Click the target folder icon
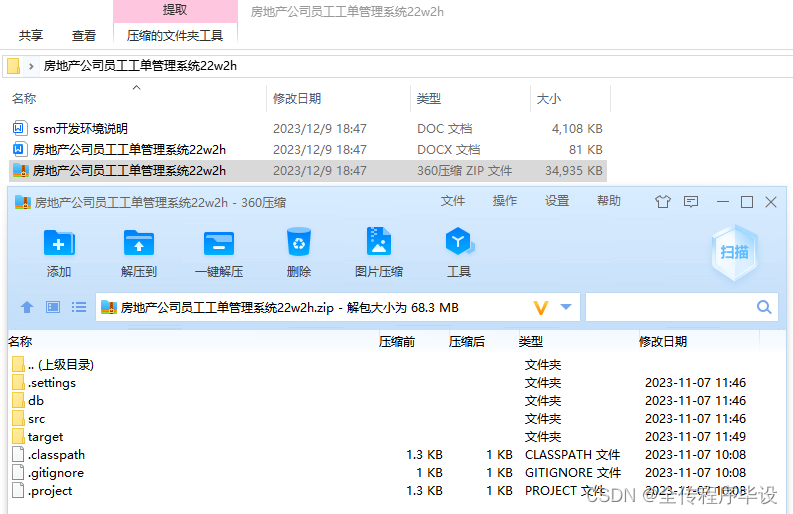793x514 pixels. pyautogui.click(x=18, y=436)
